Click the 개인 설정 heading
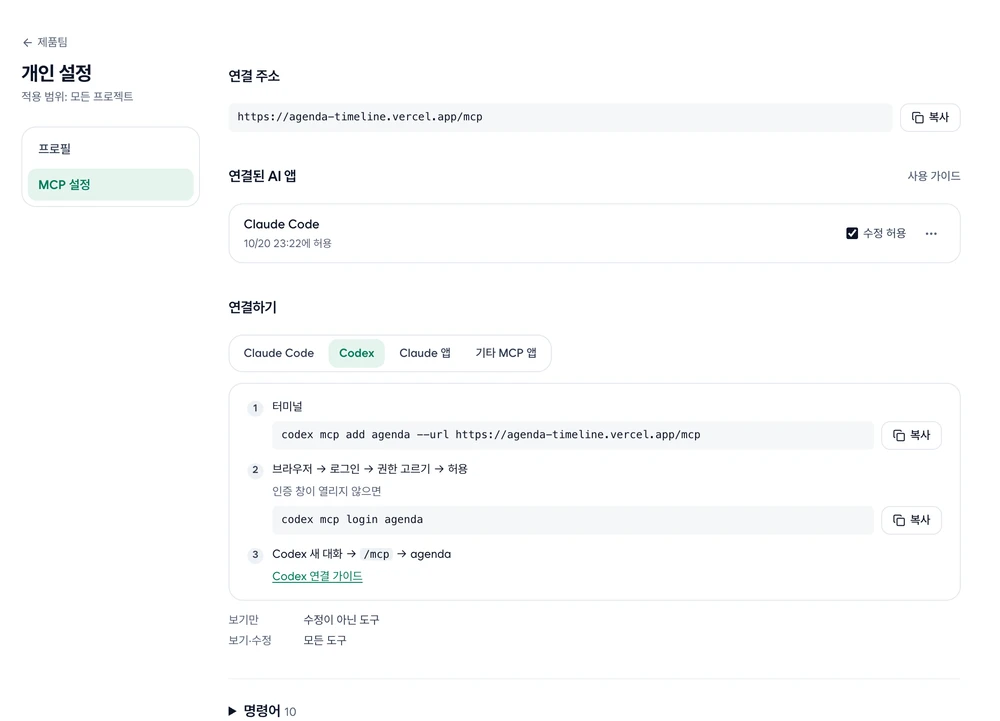 [x=57, y=73]
